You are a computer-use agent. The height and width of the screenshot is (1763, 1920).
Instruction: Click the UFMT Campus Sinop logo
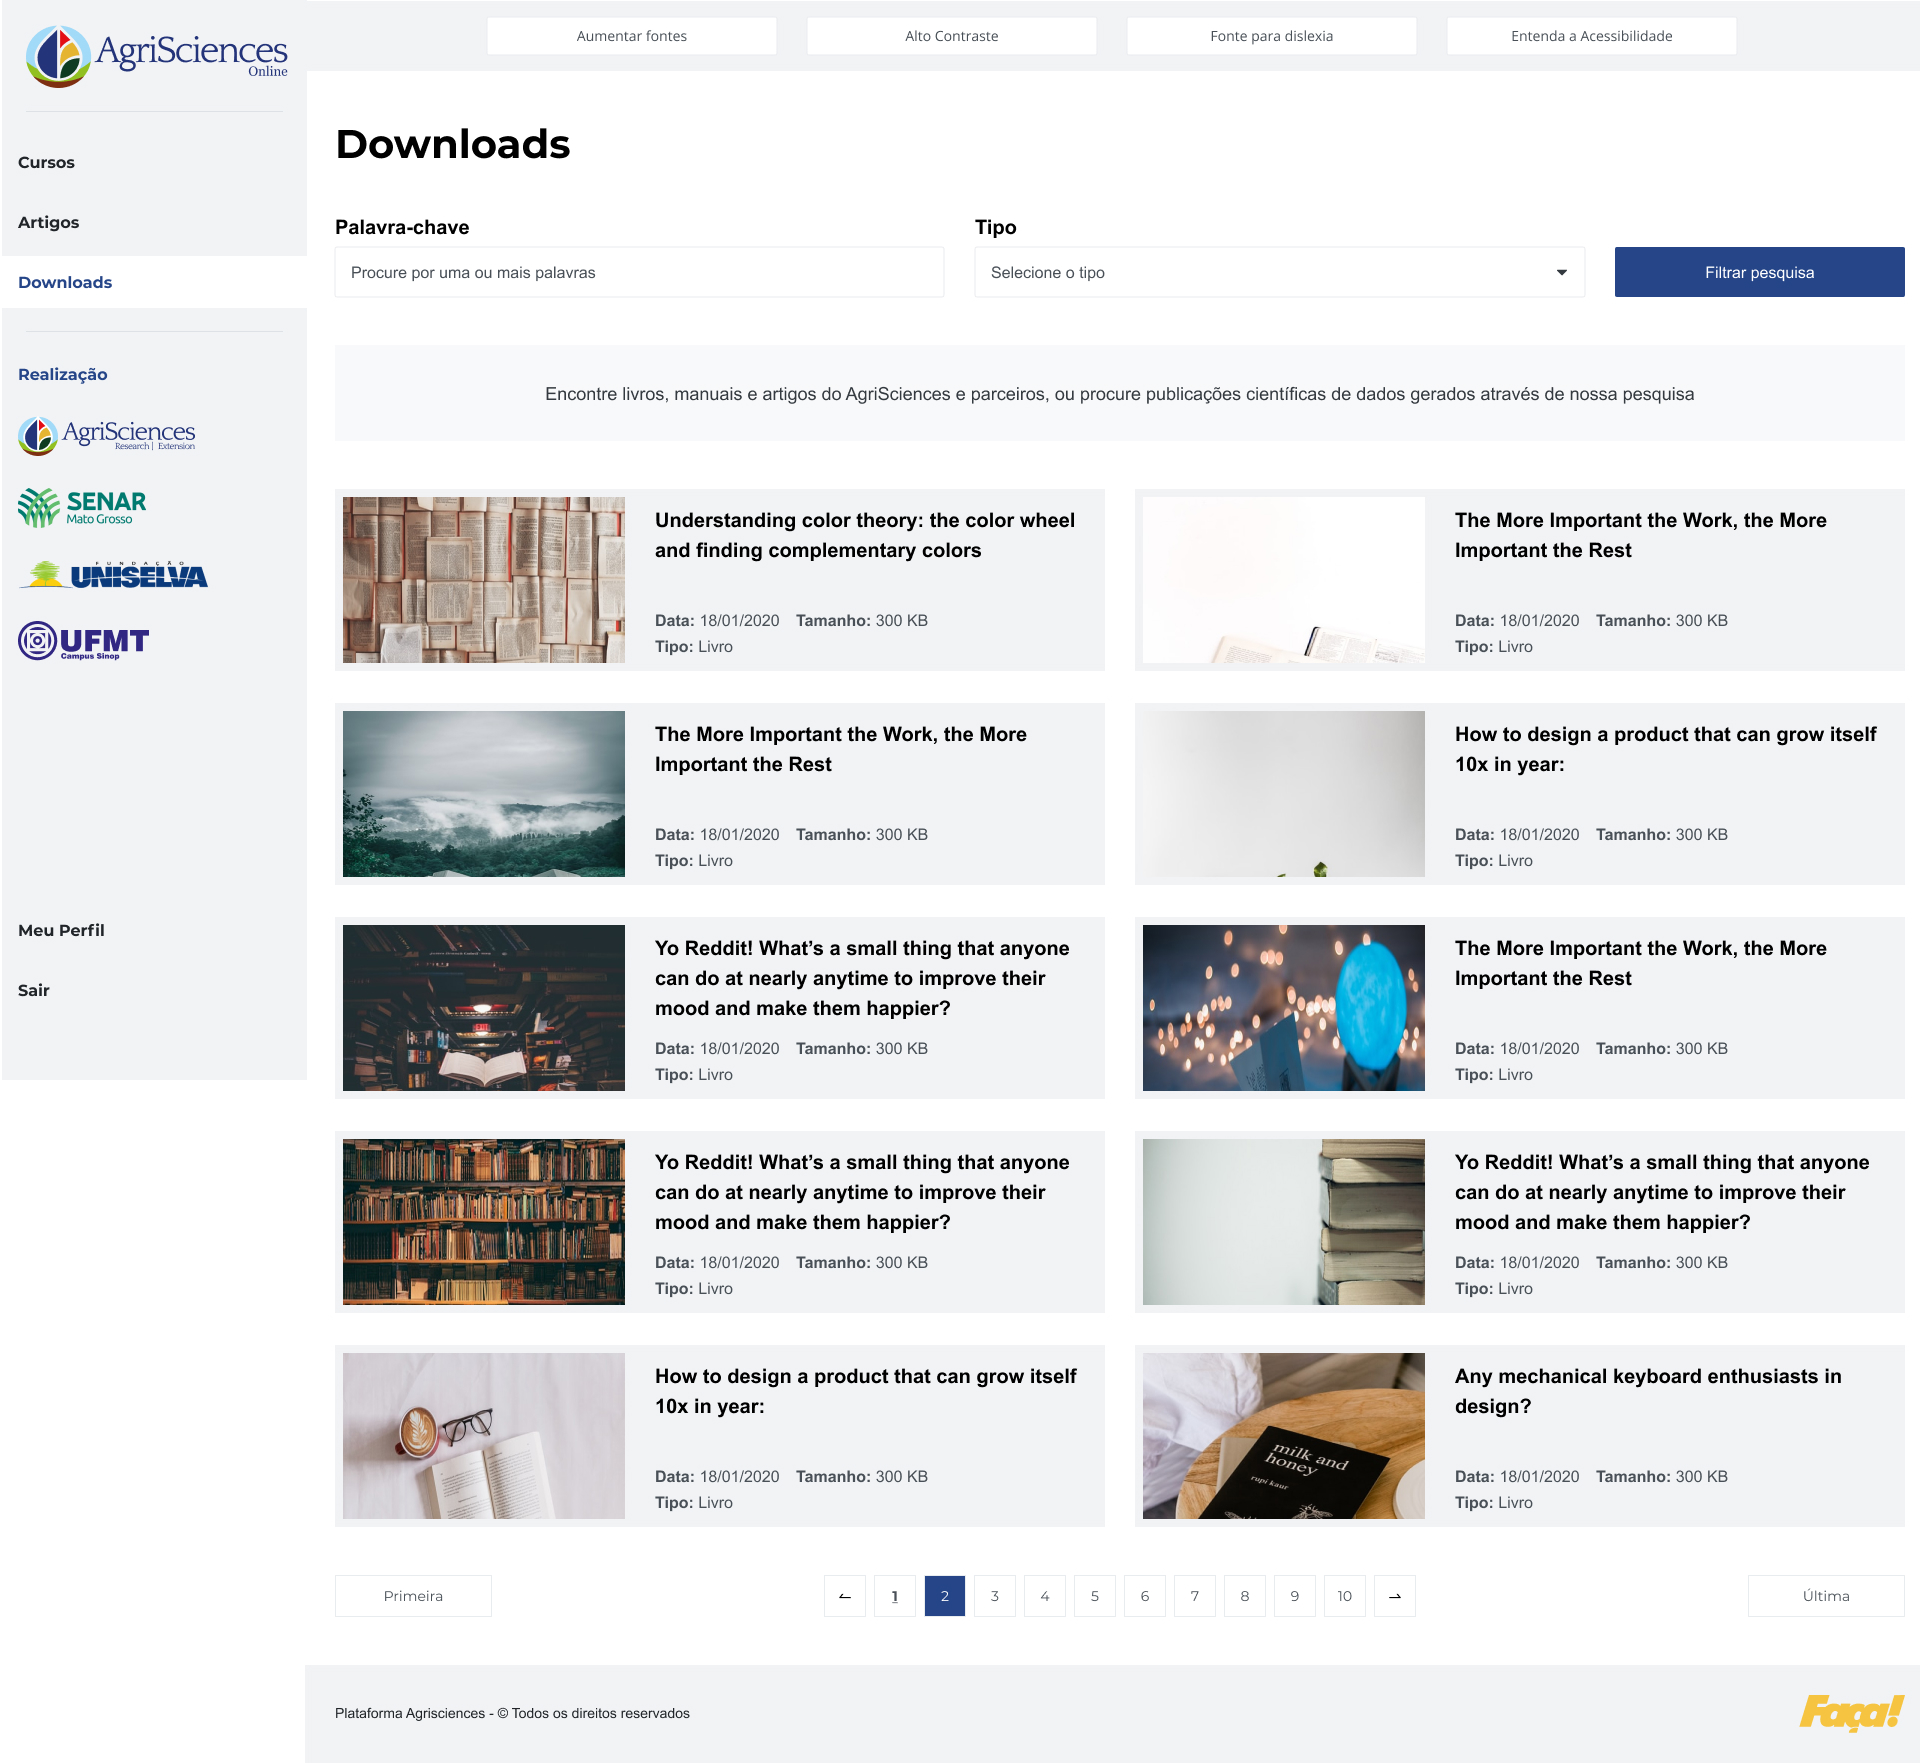[84, 641]
